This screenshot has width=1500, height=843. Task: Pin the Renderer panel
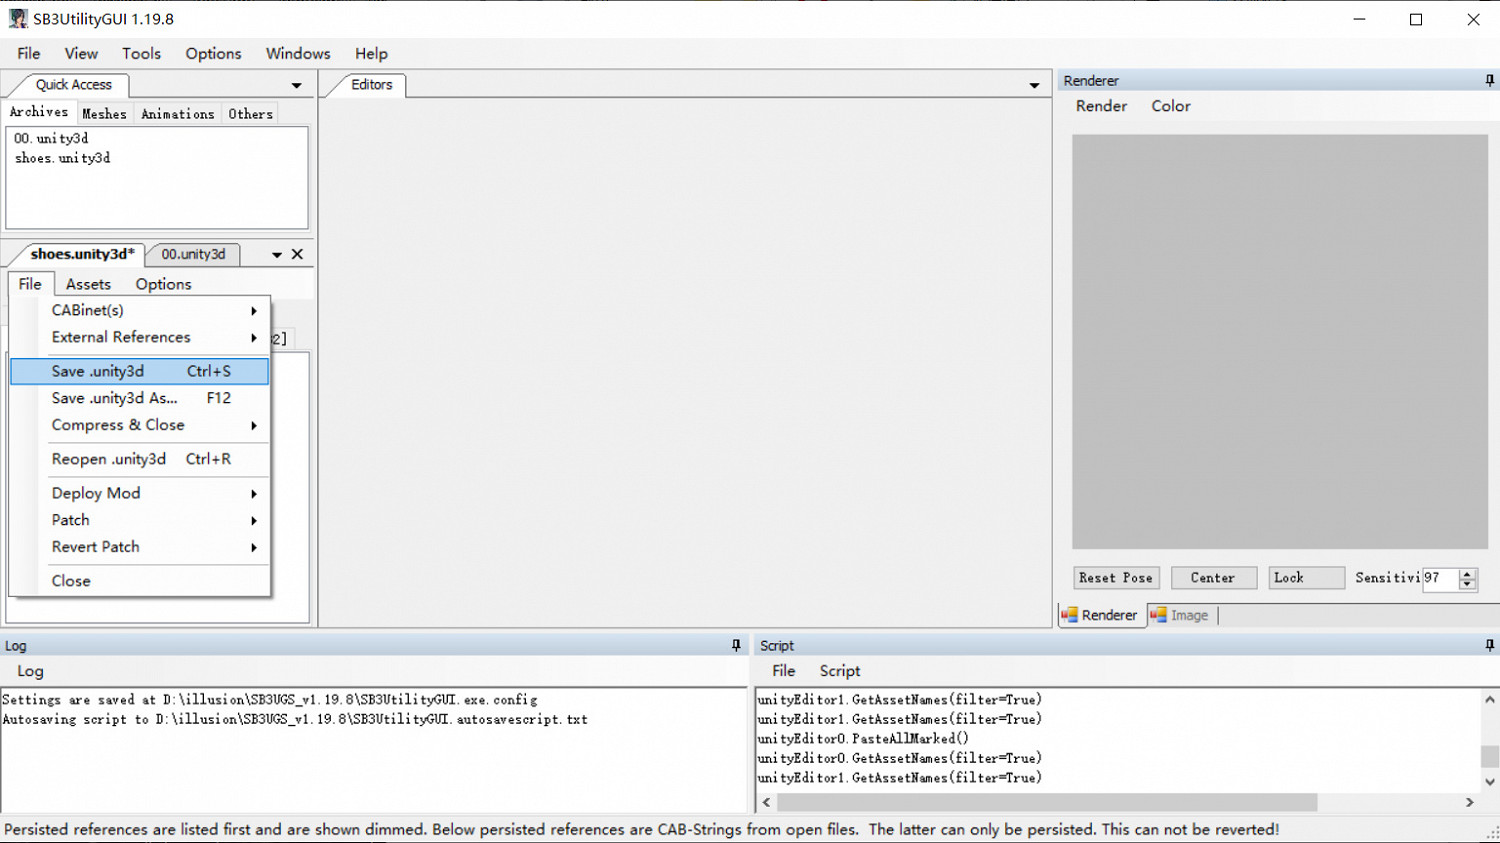coord(1489,81)
